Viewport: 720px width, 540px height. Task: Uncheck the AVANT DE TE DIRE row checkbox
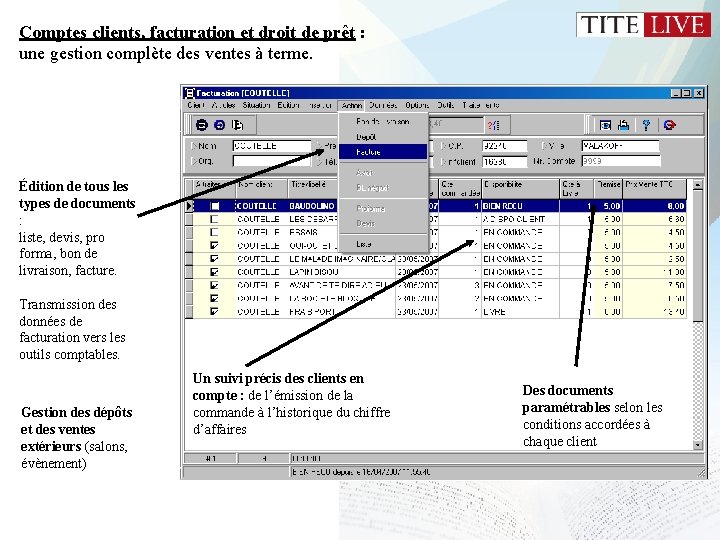tap(214, 285)
